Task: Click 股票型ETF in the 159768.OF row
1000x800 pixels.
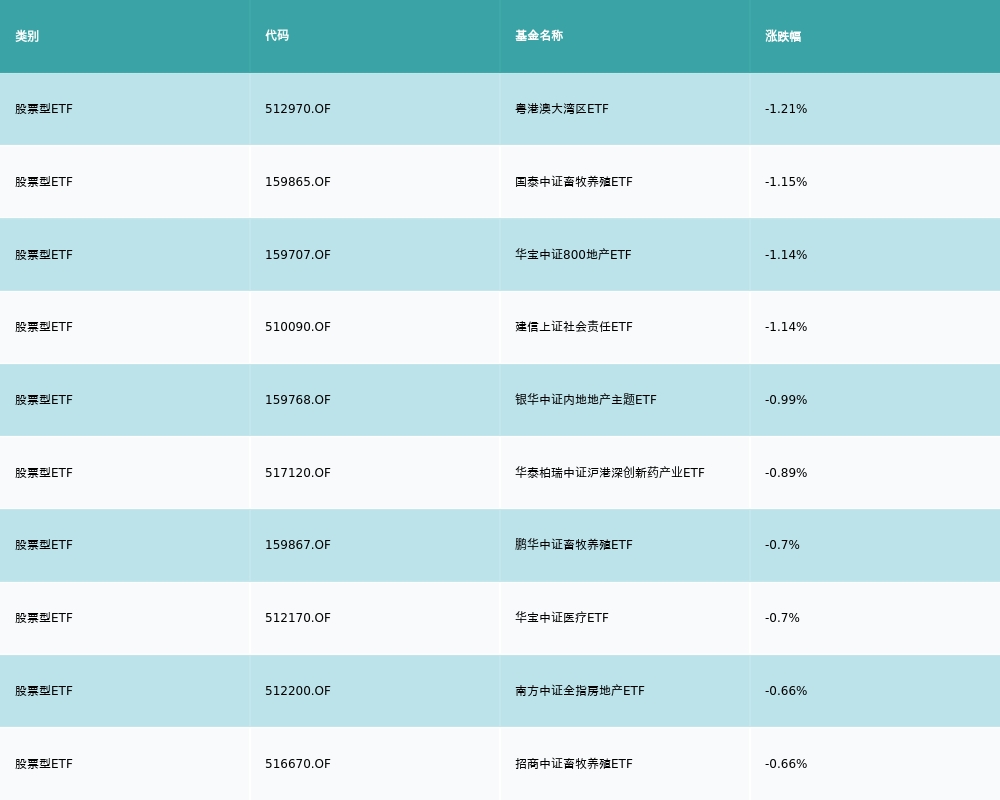Action: pyautogui.click(x=44, y=400)
